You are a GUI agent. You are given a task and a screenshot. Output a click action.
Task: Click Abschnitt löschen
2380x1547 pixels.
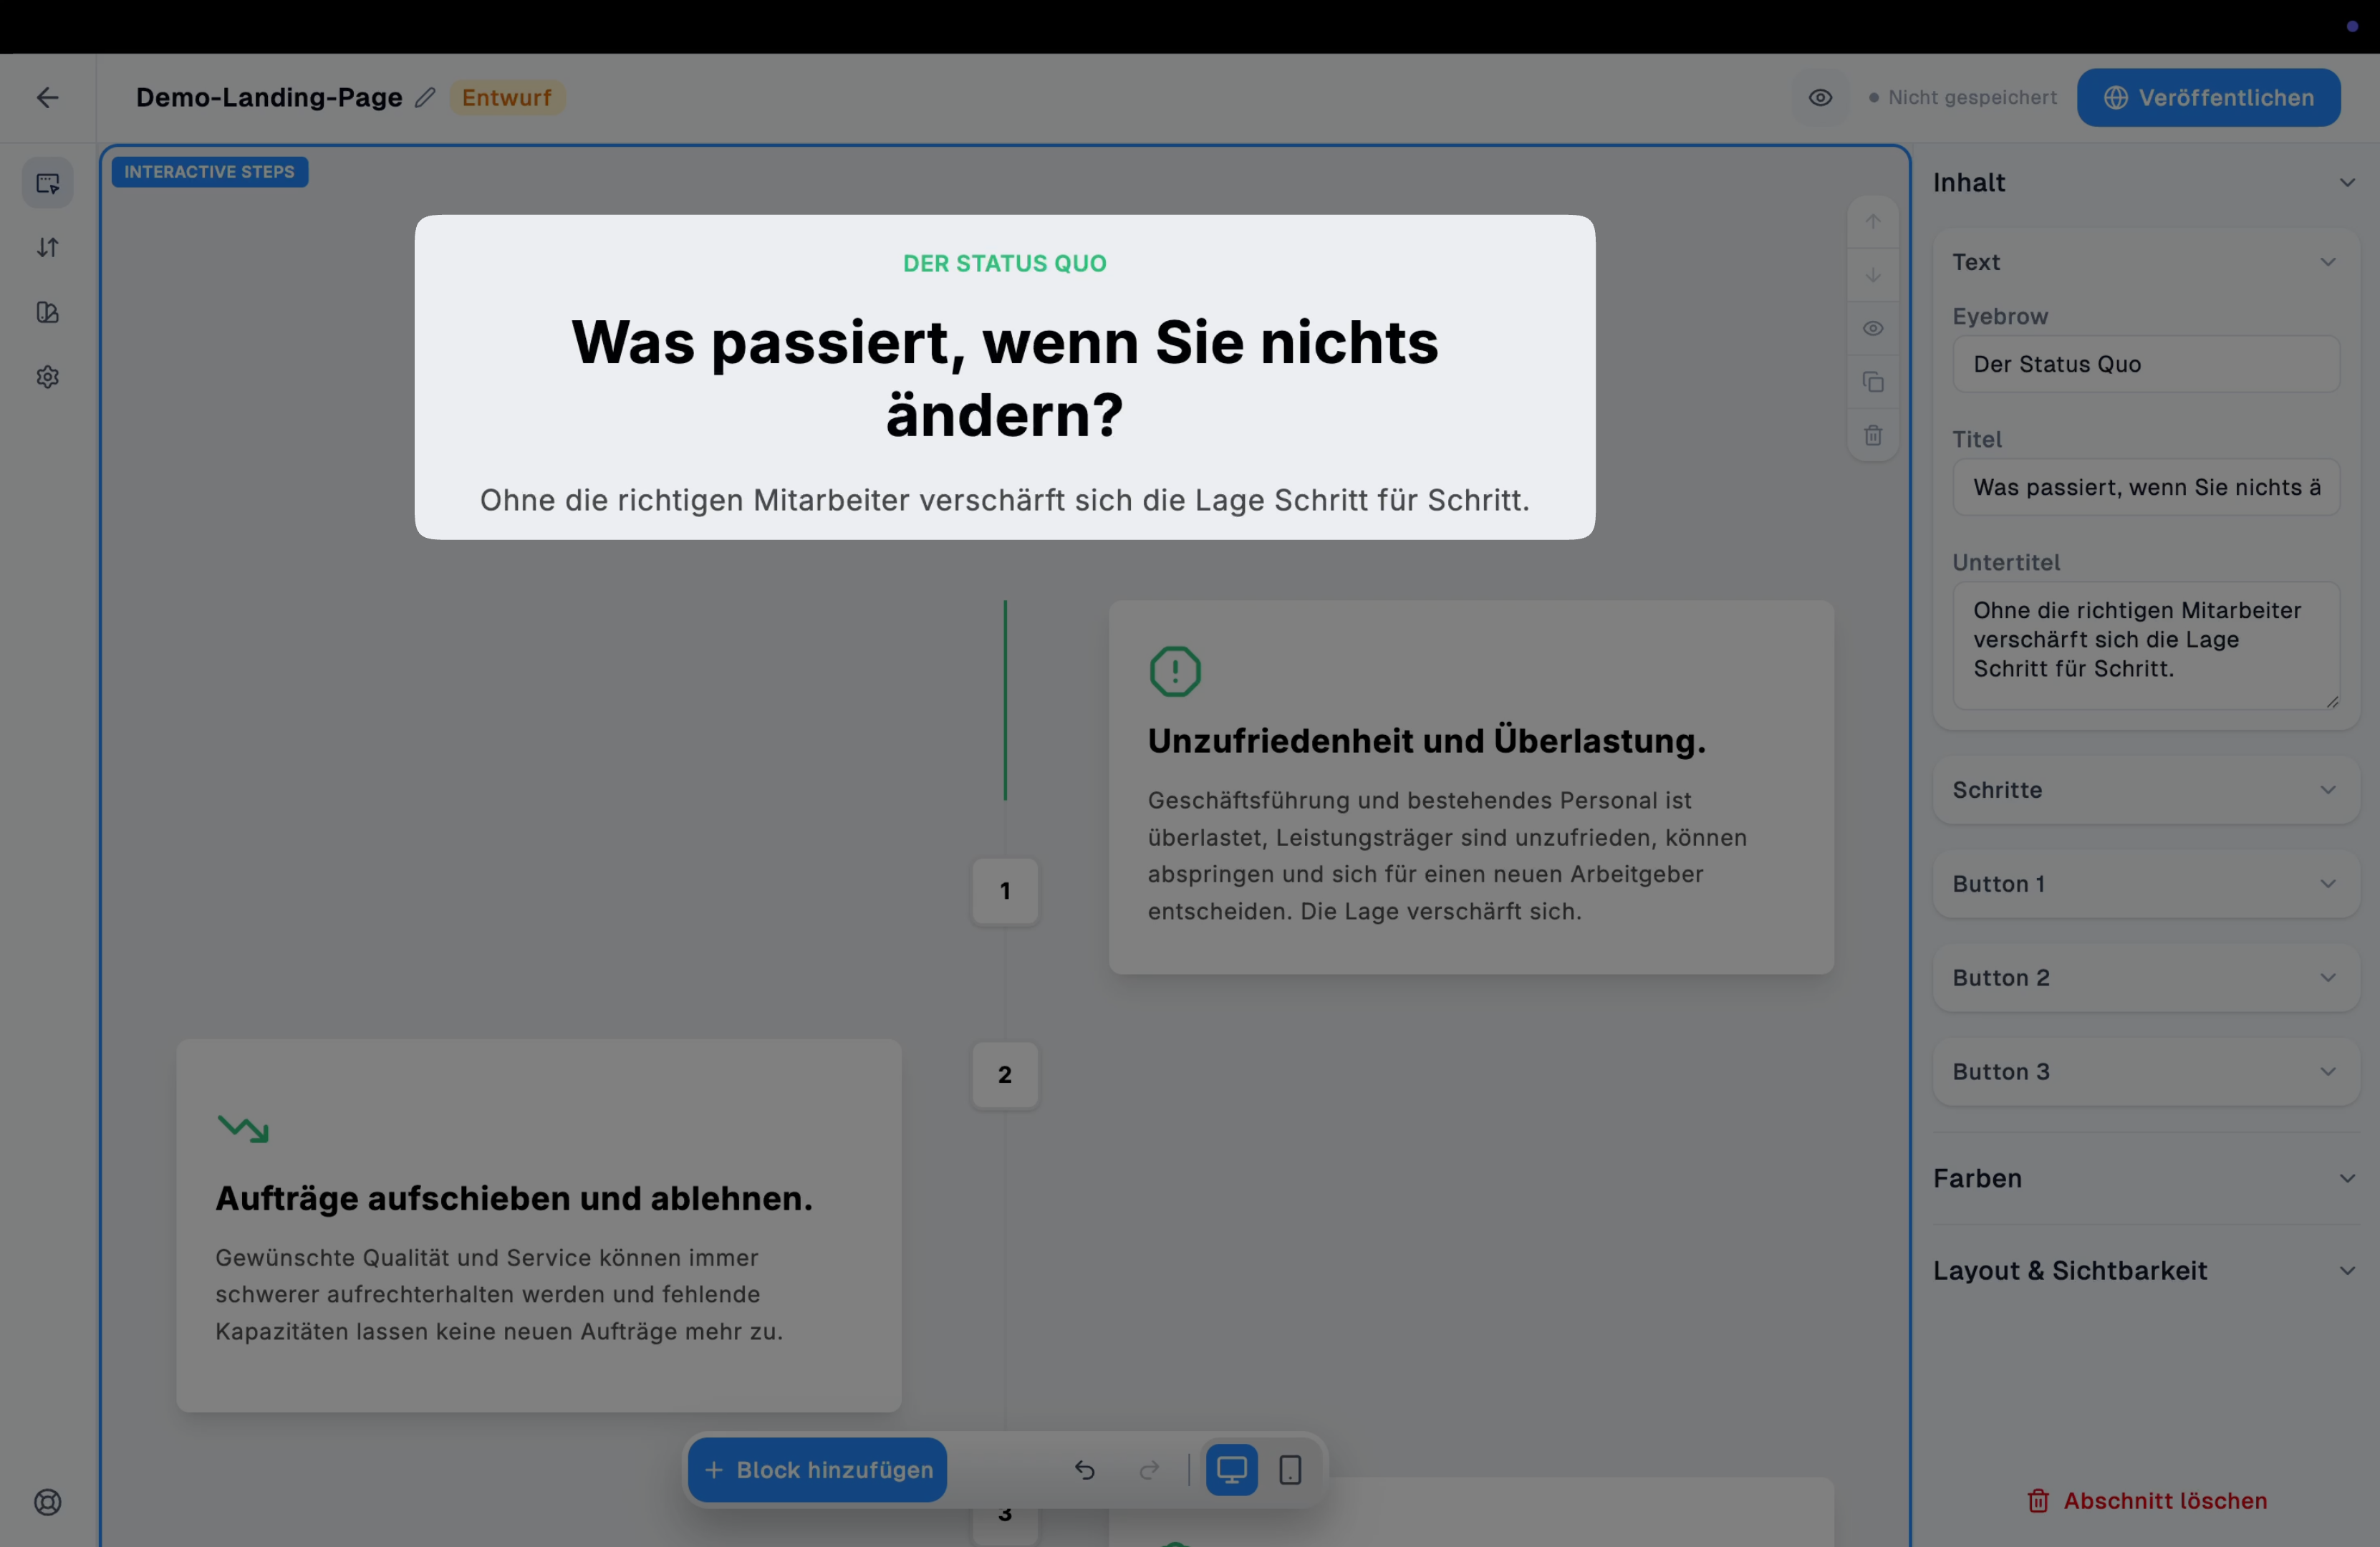tap(2146, 1500)
